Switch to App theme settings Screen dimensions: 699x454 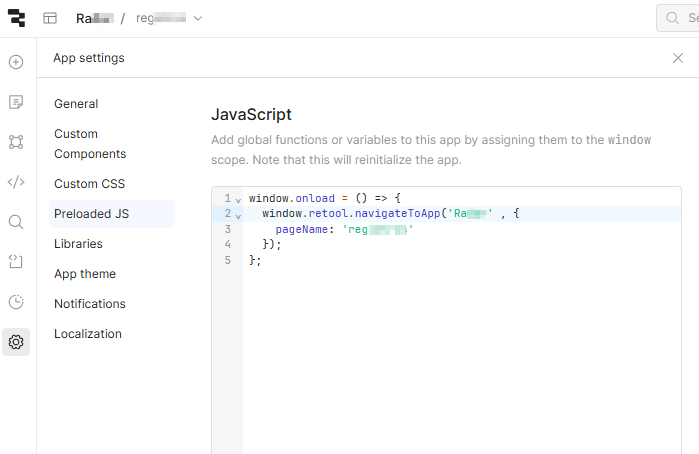pos(85,274)
